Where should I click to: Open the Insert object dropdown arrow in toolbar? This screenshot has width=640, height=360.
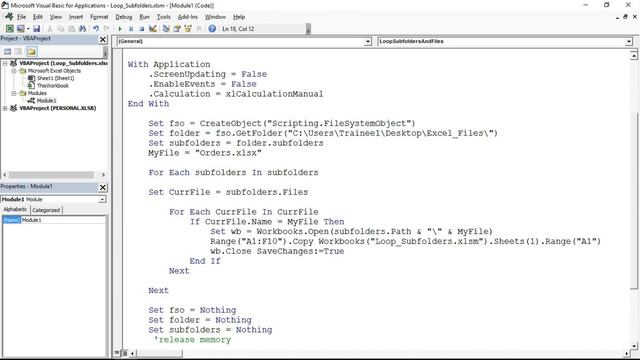28,29
